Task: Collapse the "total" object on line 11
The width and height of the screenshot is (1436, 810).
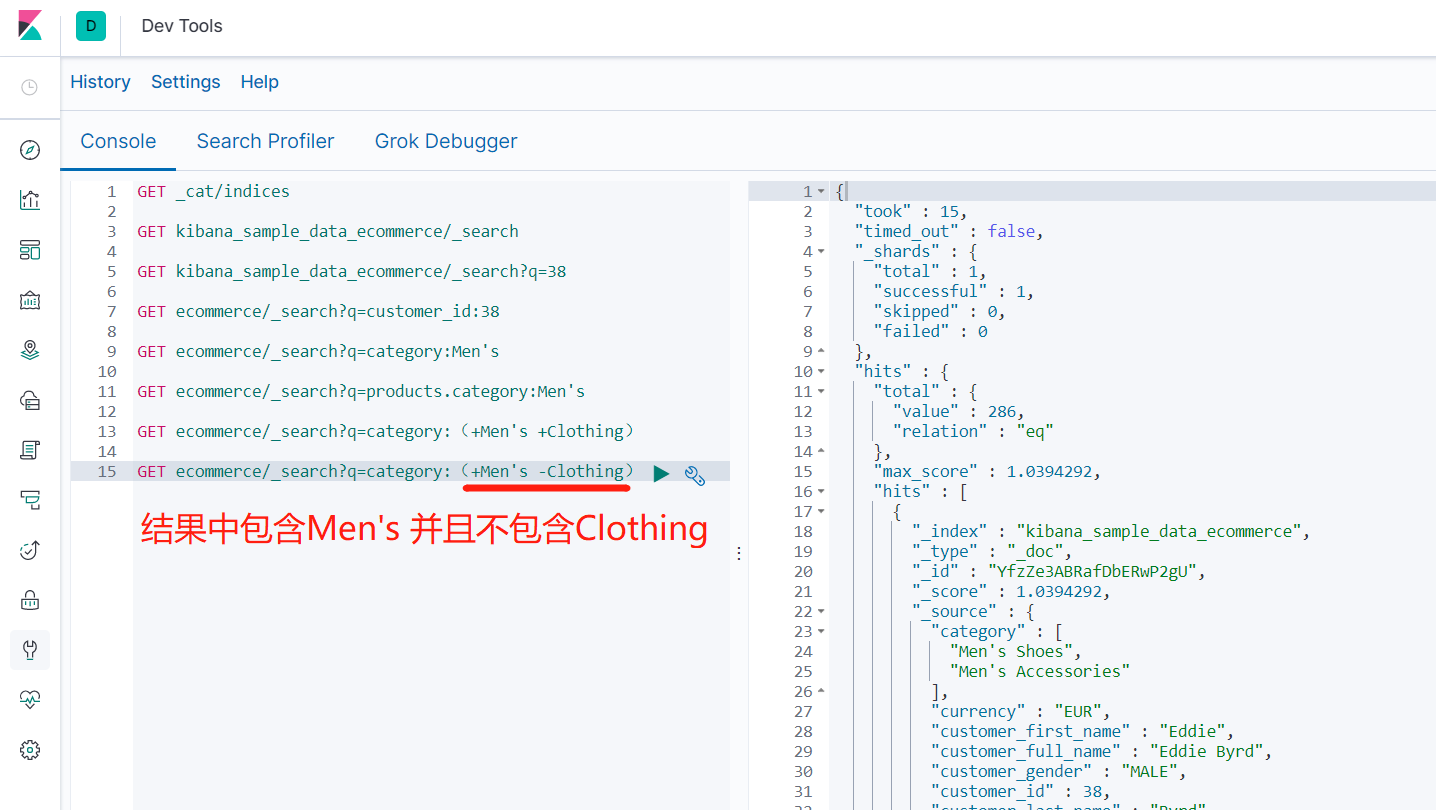Action: 822,391
